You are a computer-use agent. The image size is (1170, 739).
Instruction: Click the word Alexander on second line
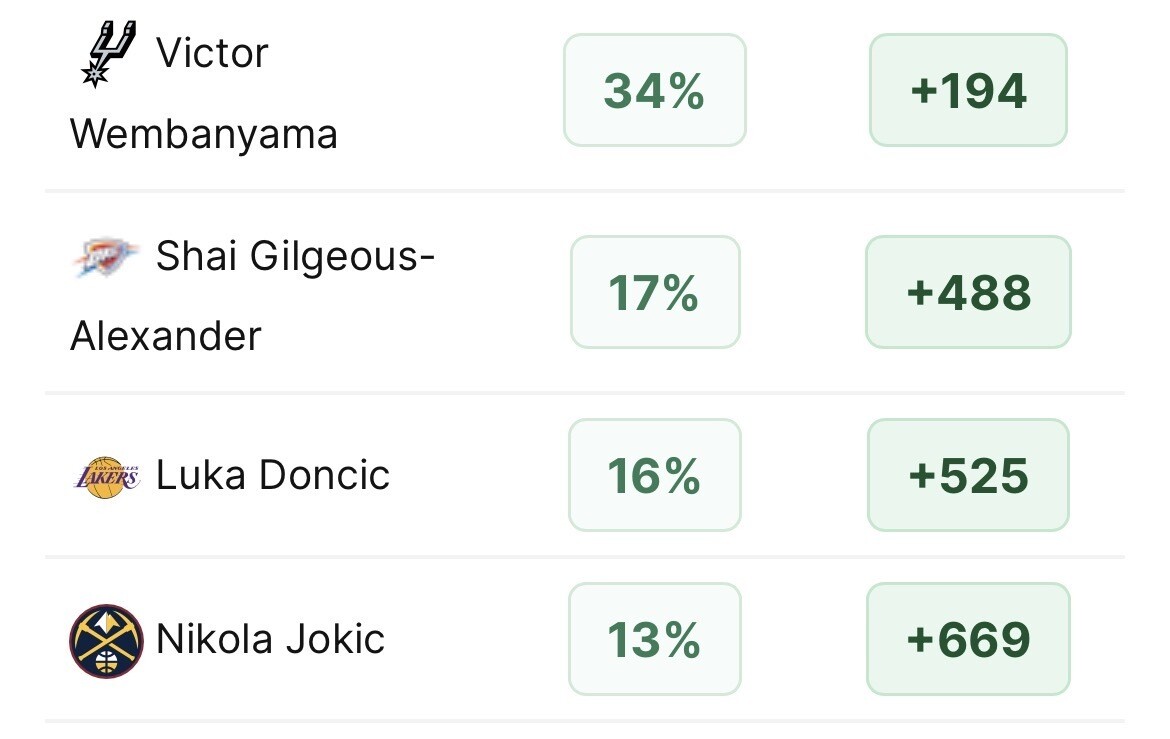coord(166,336)
